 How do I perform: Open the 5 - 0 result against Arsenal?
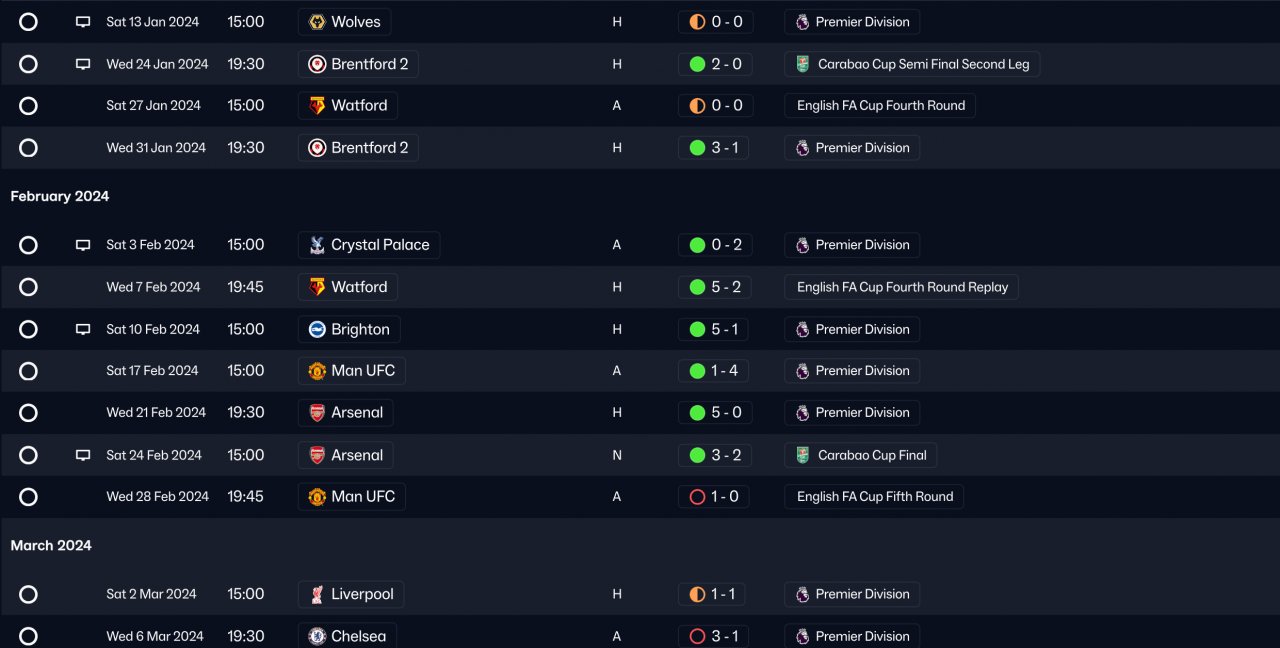(725, 413)
